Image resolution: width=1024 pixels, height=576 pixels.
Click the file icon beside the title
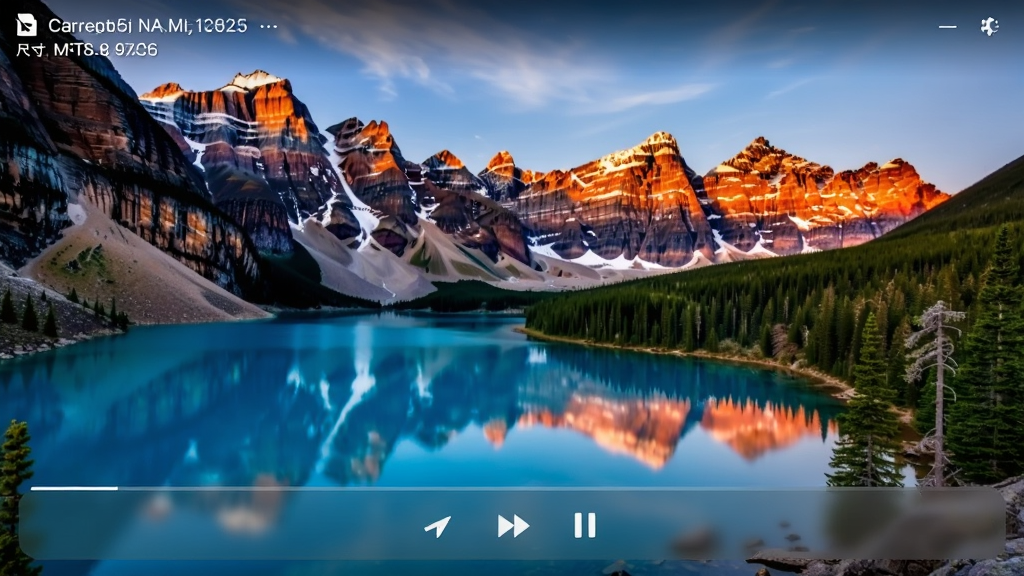pos(26,25)
